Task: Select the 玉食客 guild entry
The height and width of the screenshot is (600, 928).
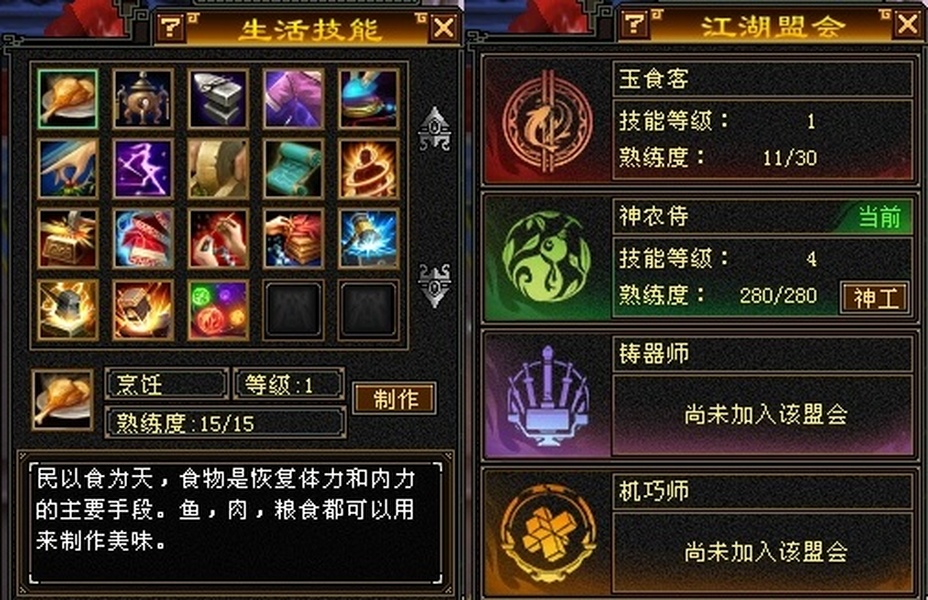Action: coord(699,121)
